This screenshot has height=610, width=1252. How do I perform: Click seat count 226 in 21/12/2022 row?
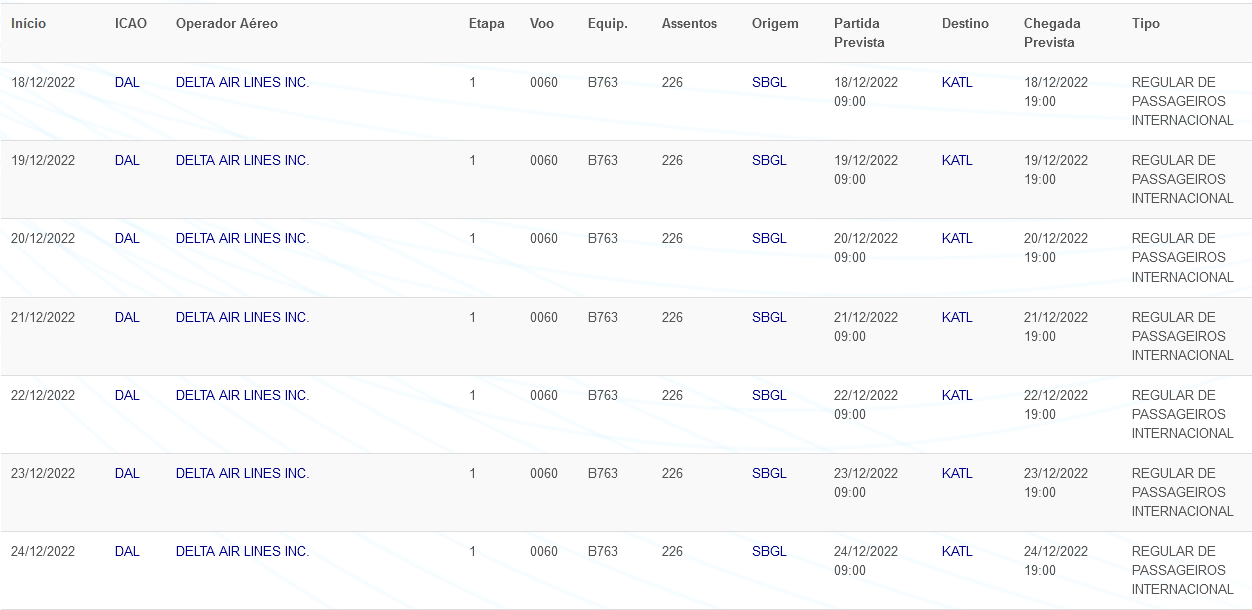(x=672, y=317)
